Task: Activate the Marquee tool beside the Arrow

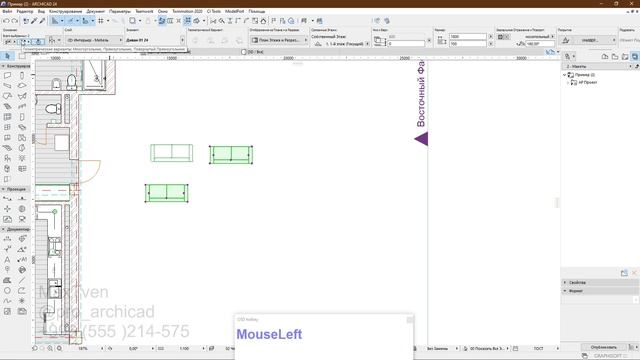Action: [x=22, y=56]
